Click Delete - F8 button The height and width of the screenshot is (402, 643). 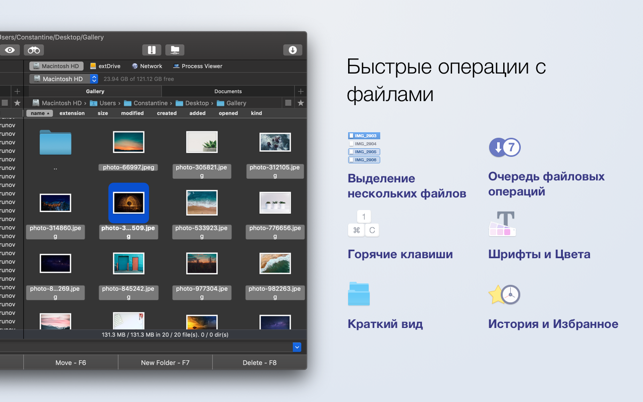pyautogui.click(x=260, y=363)
